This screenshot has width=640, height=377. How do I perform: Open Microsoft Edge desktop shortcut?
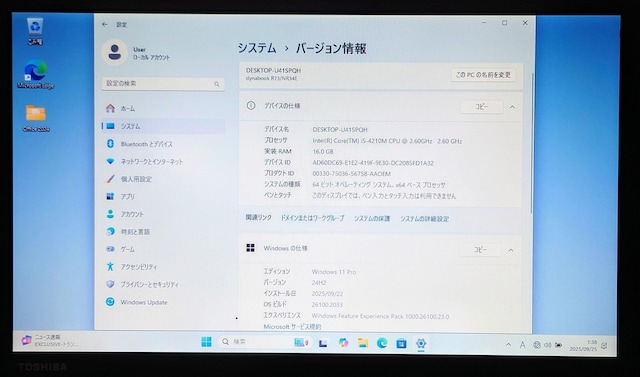36,75
